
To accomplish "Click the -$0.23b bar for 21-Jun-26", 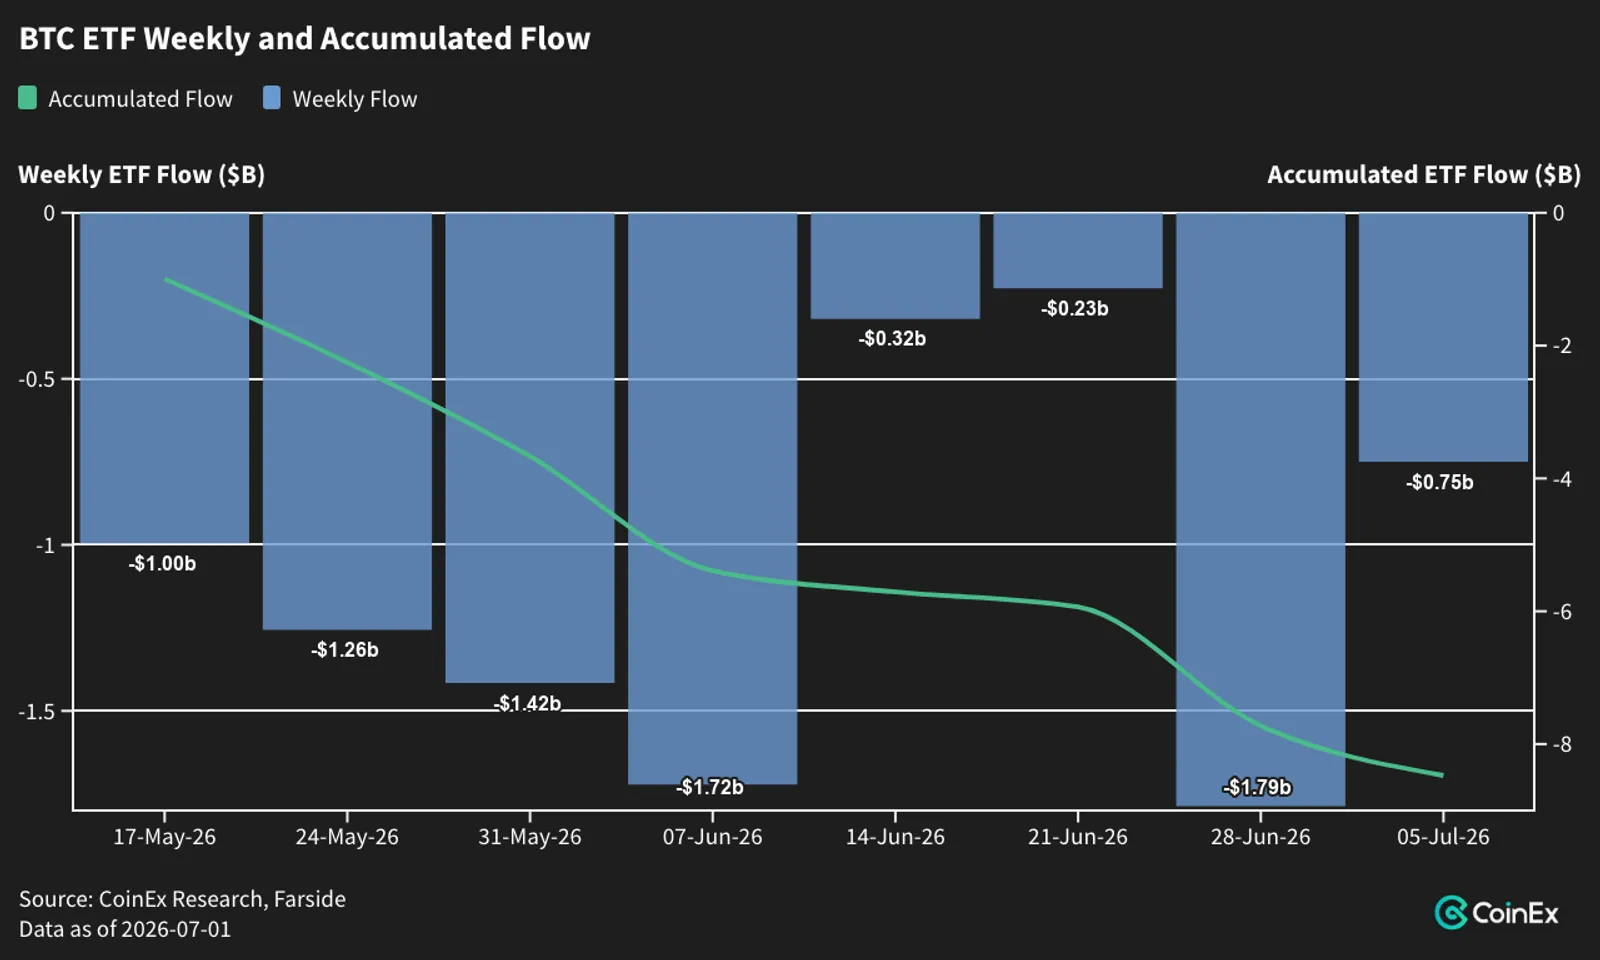I will click(1078, 251).
